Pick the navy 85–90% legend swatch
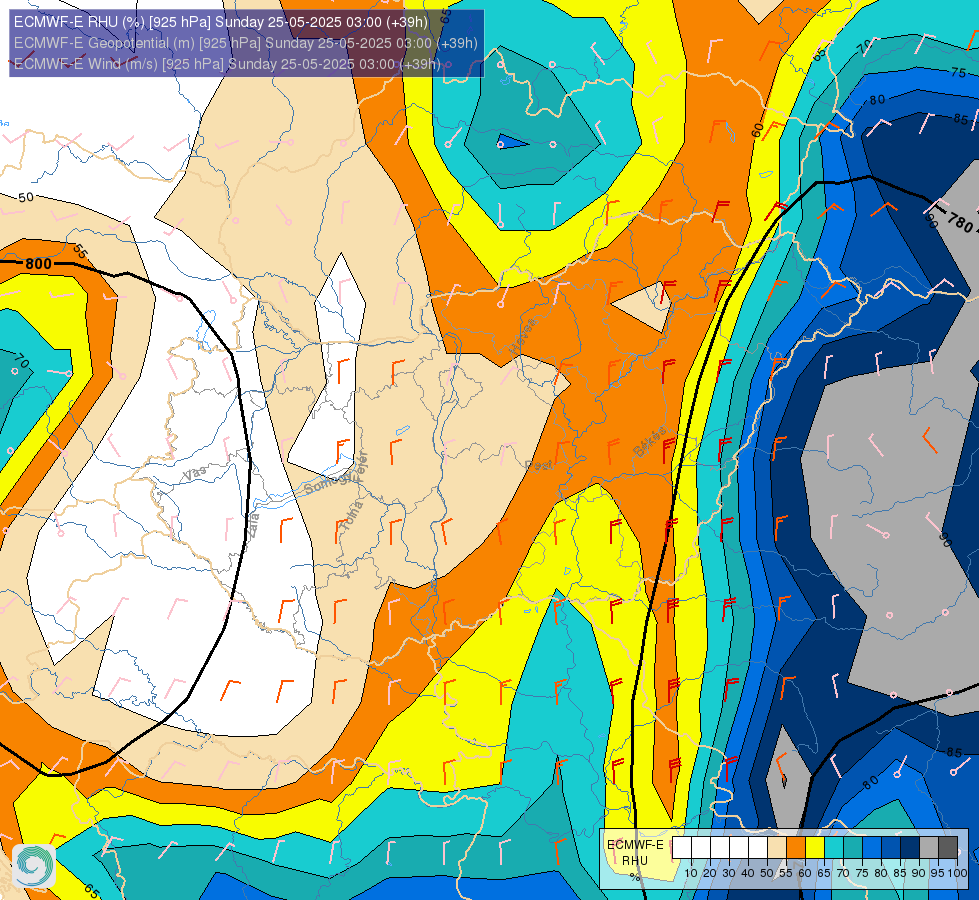This screenshot has width=979, height=900. point(910,847)
